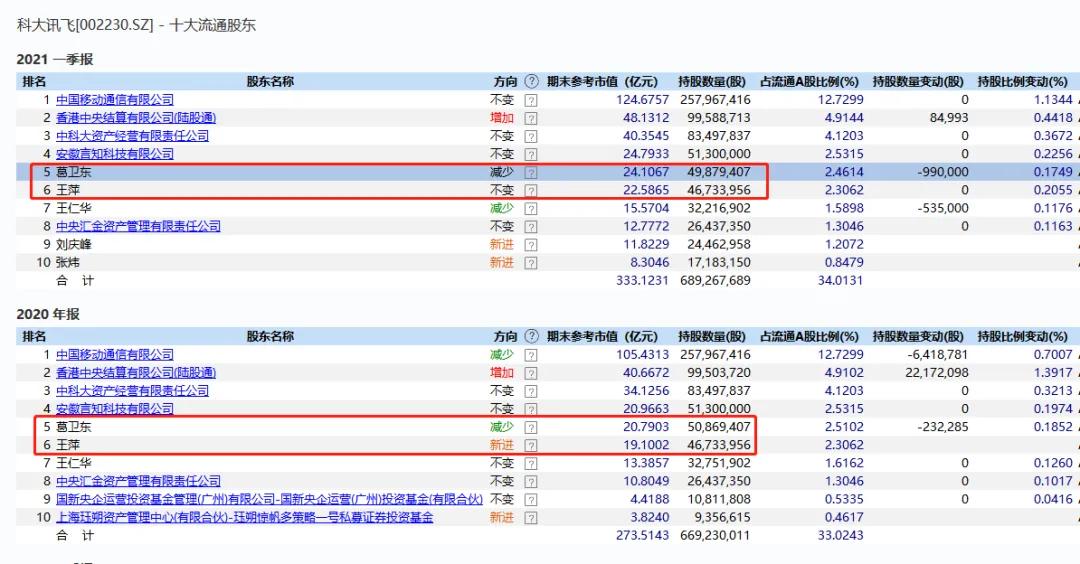Open the 上海珏朔资产管理中心 private fund link
Viewport: 1080px width, 564px height.
(244, 518)
